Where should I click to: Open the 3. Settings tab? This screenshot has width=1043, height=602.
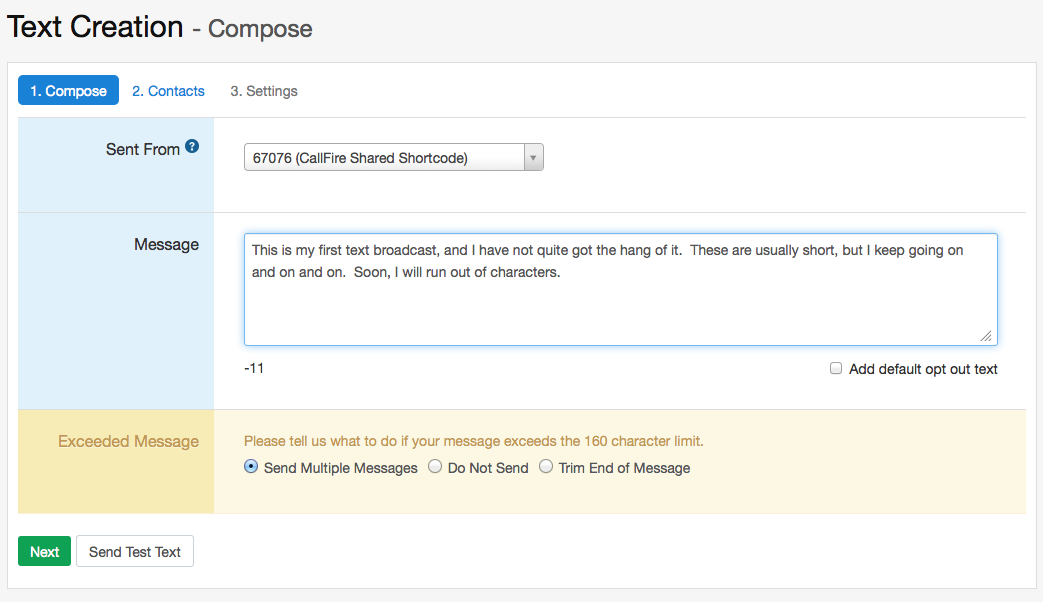point(263,90)
